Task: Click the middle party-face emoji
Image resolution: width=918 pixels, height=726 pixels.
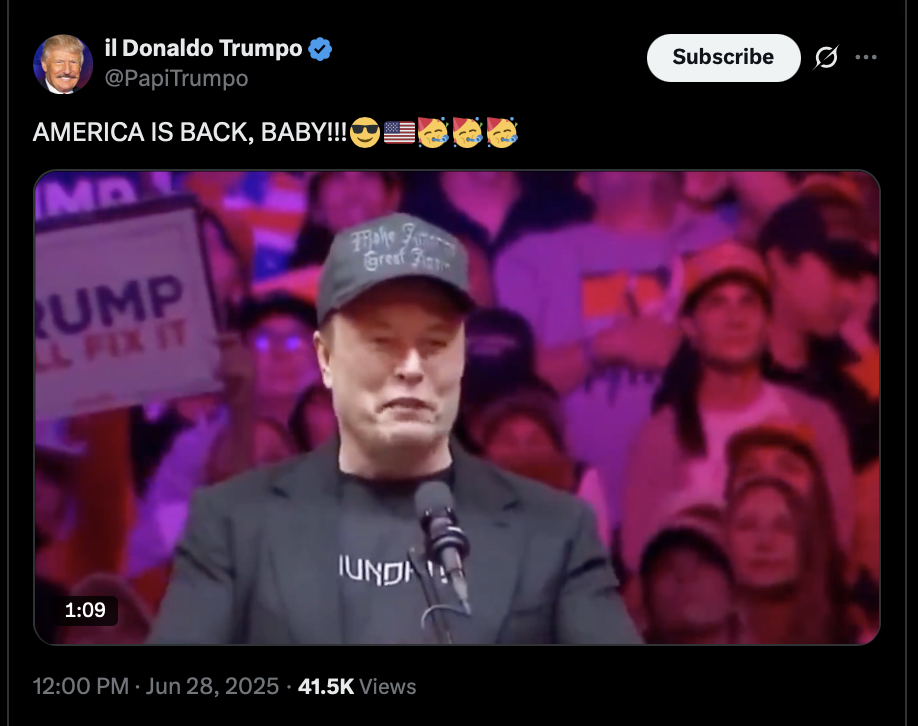Action: coord(467,132)
